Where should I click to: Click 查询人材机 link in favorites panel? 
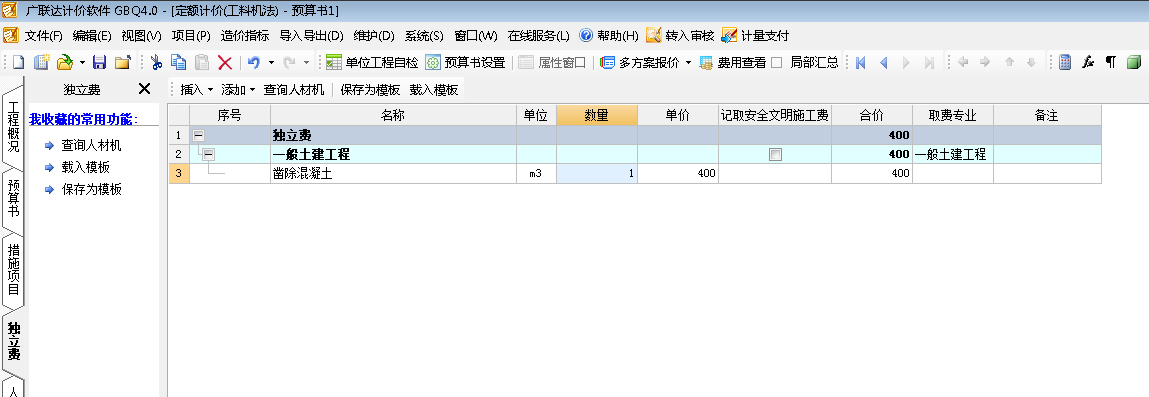tap(91, 145)
